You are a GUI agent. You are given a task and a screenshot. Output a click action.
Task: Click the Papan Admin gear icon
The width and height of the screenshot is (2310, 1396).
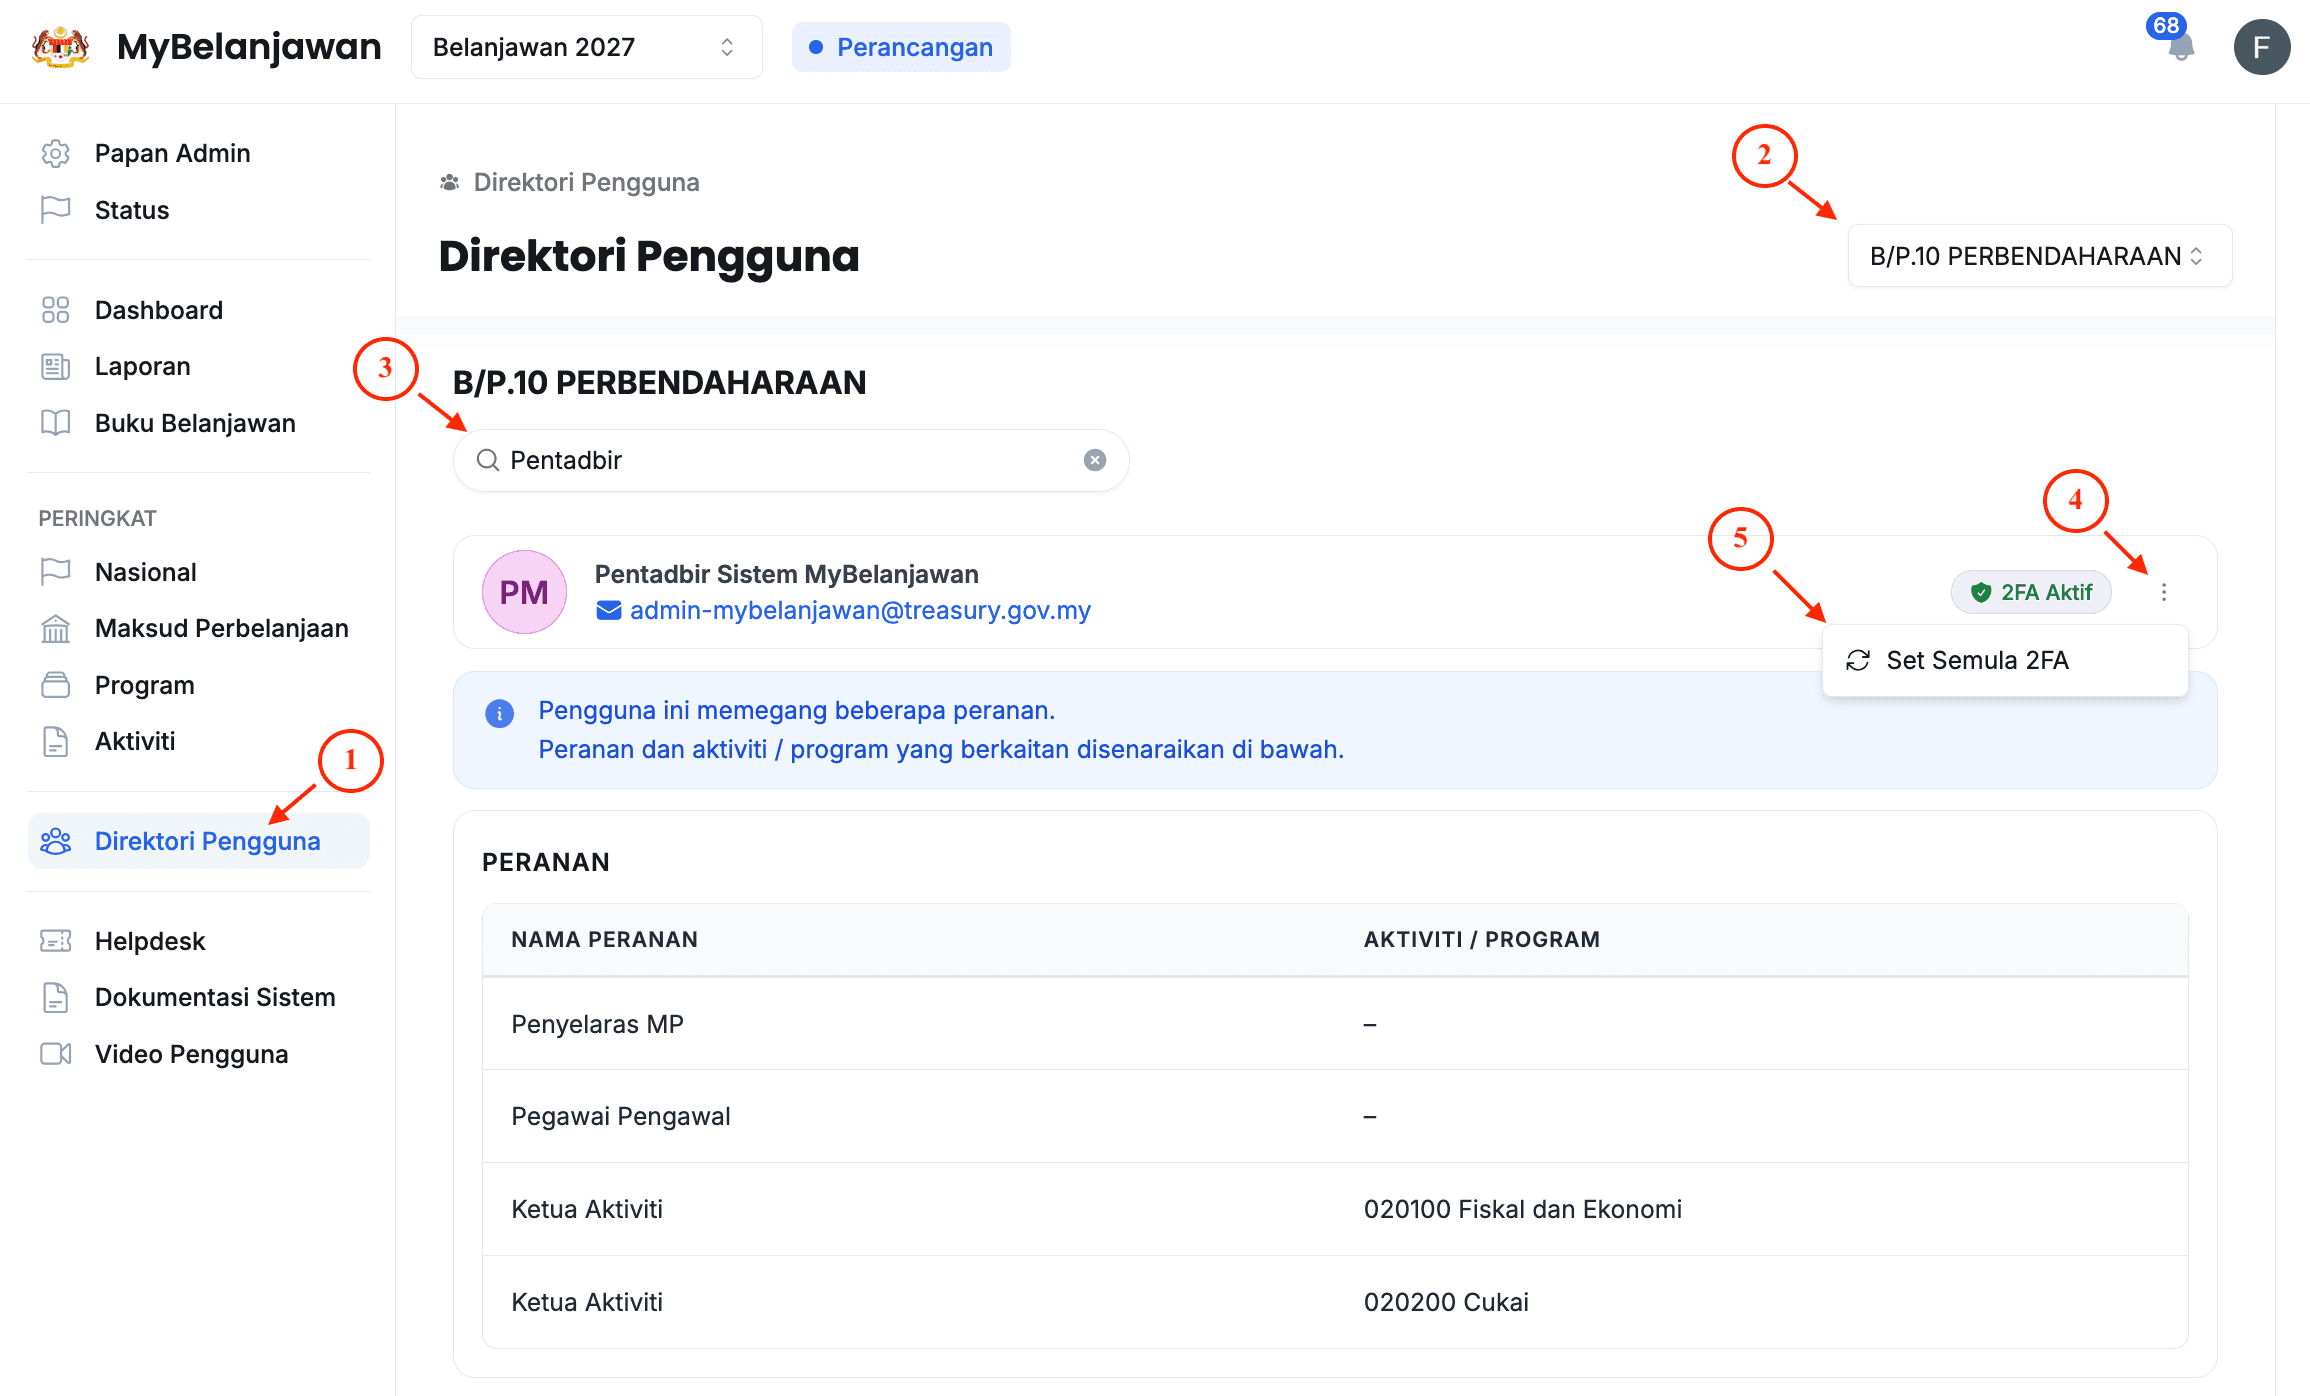[56, 153]
